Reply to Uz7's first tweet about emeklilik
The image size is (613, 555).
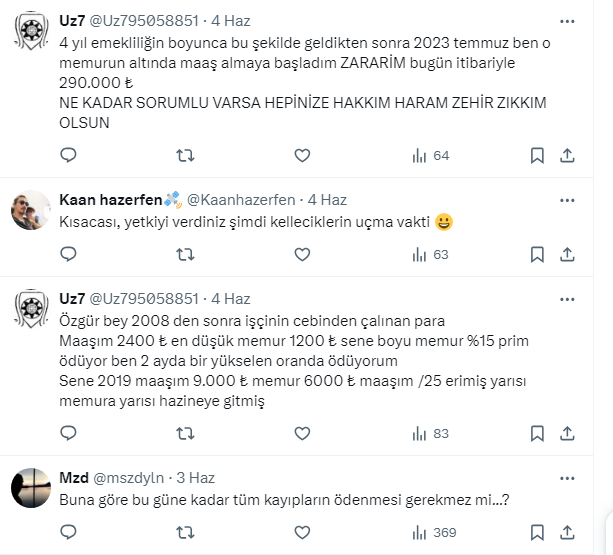(68, 155)
